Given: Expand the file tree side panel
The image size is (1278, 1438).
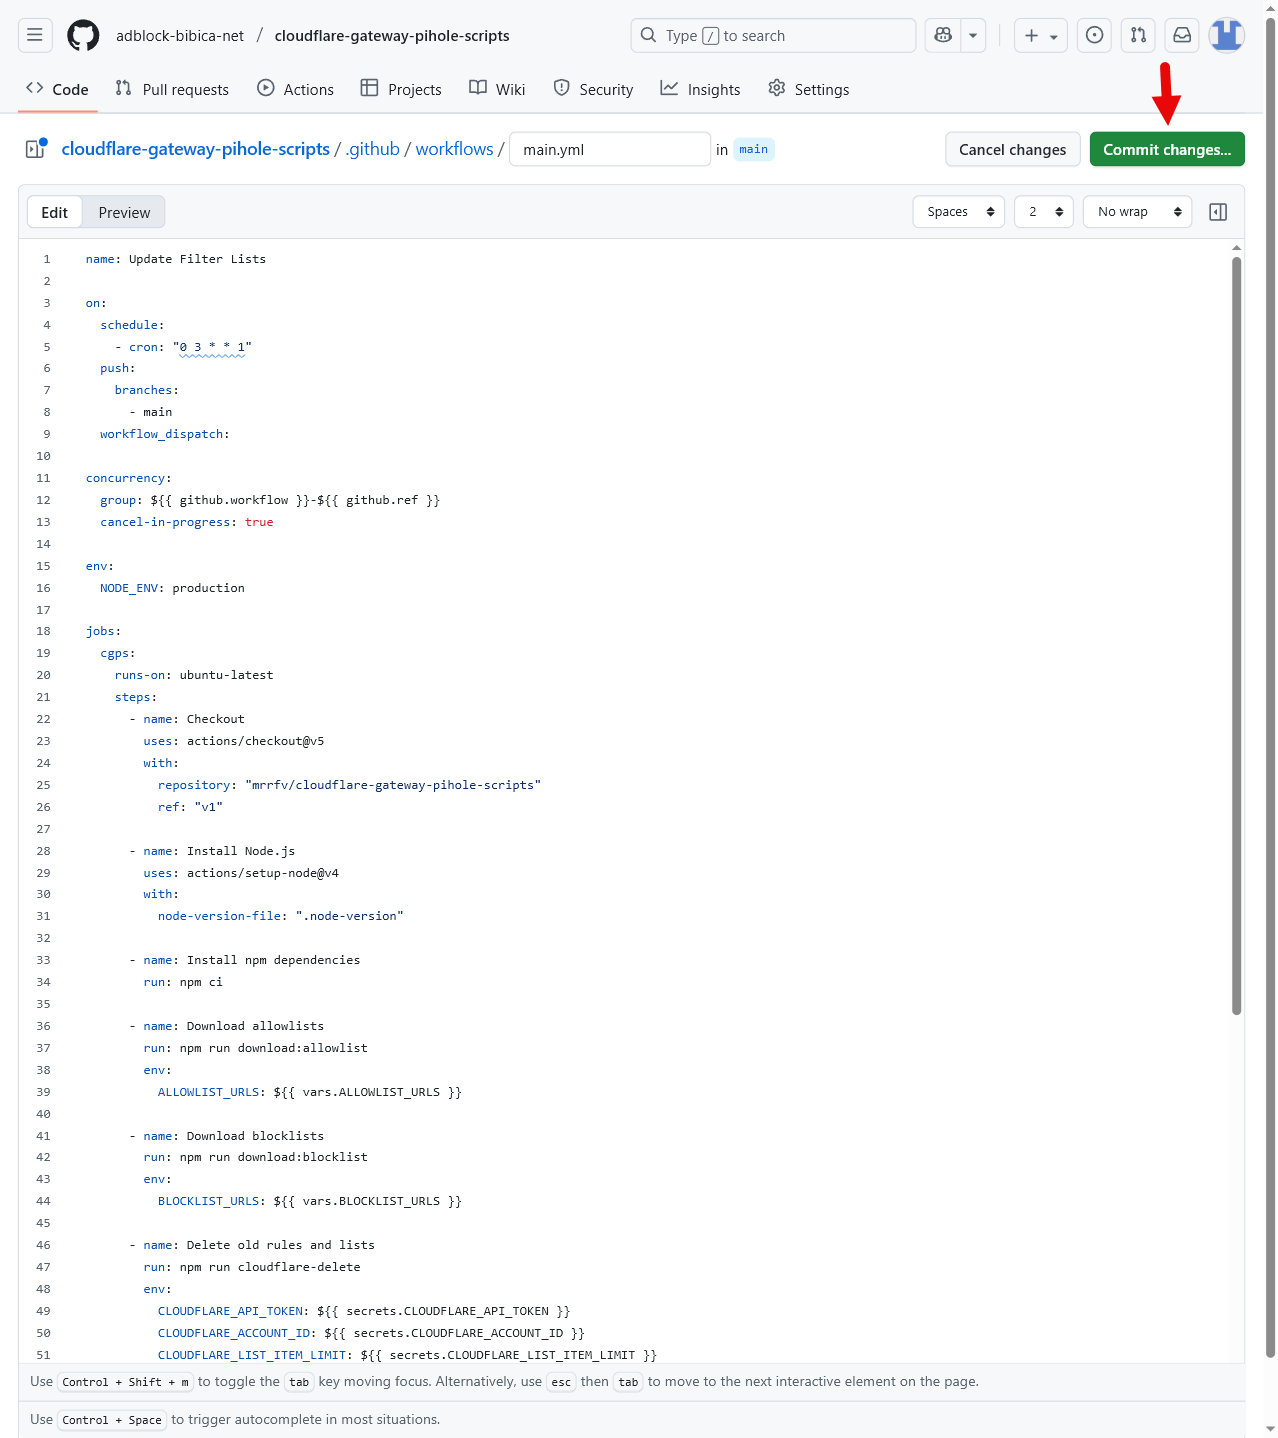Looking at the screenshot, I should click(35, 149).
